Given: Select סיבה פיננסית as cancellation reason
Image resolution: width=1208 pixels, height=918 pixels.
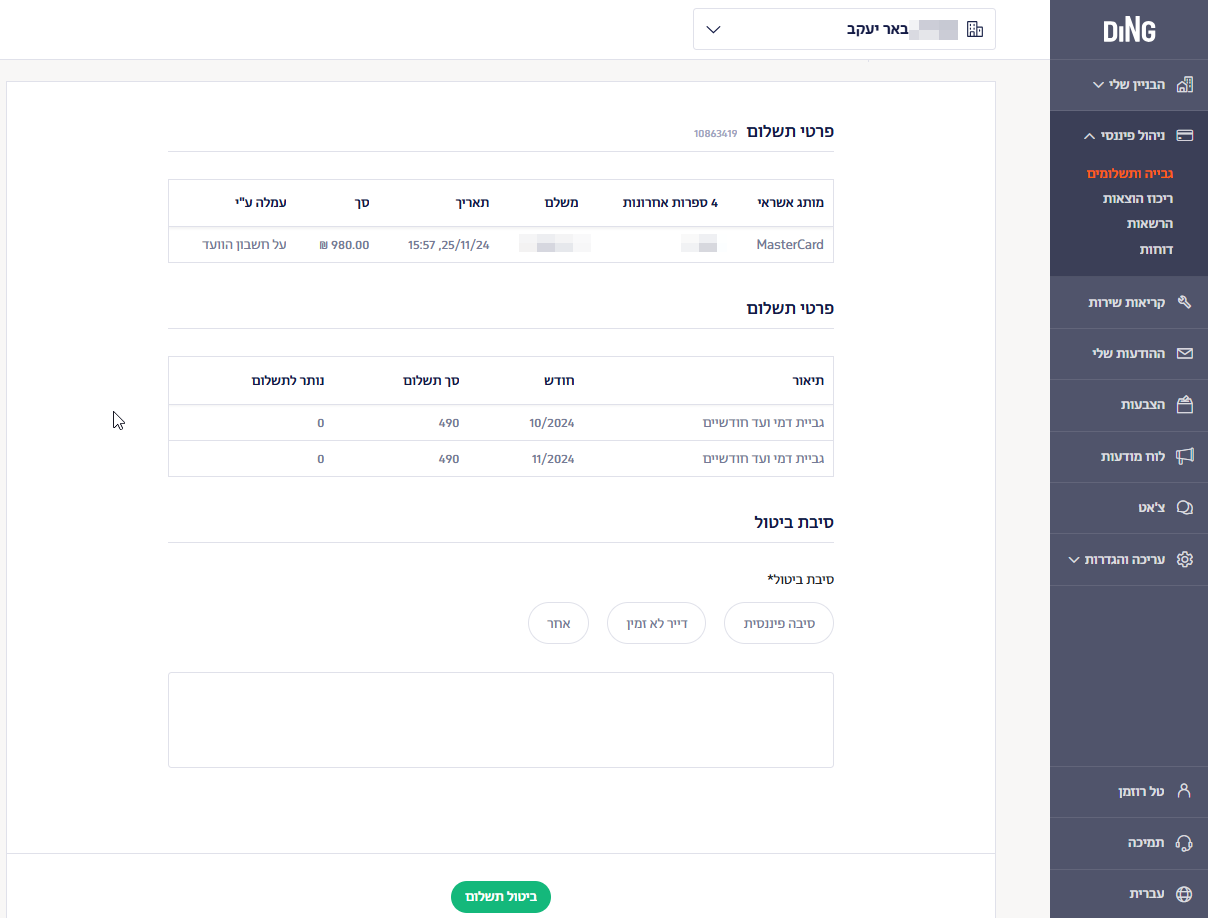Looking at the screenshot, I should [x=778, y=624].
